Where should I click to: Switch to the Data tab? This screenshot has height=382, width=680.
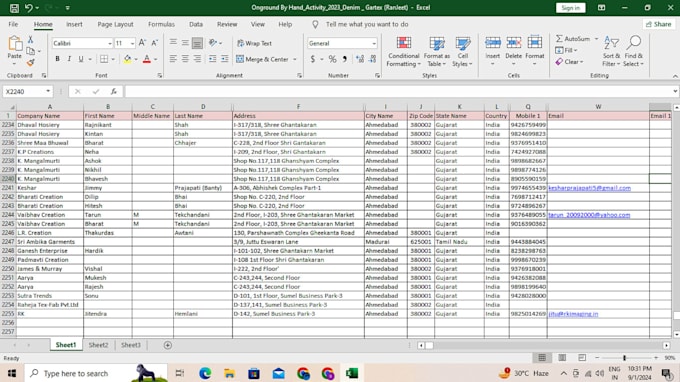coord(196,24)
